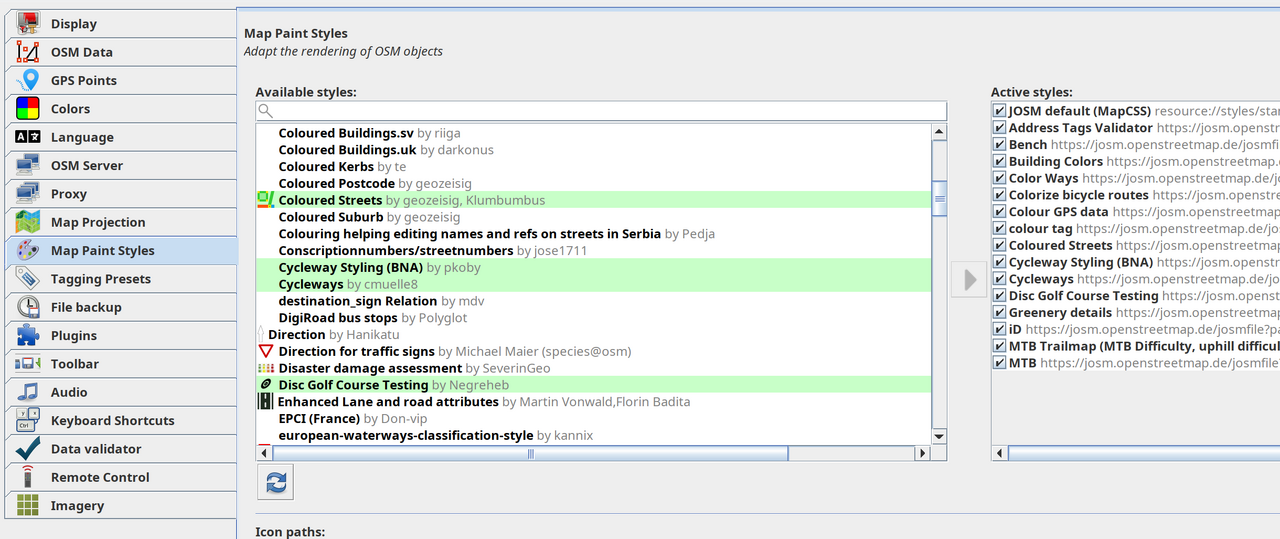Go to the Keyboard Shortcuts tab
The image size is (1280, 539).
[x=112, y=421]
